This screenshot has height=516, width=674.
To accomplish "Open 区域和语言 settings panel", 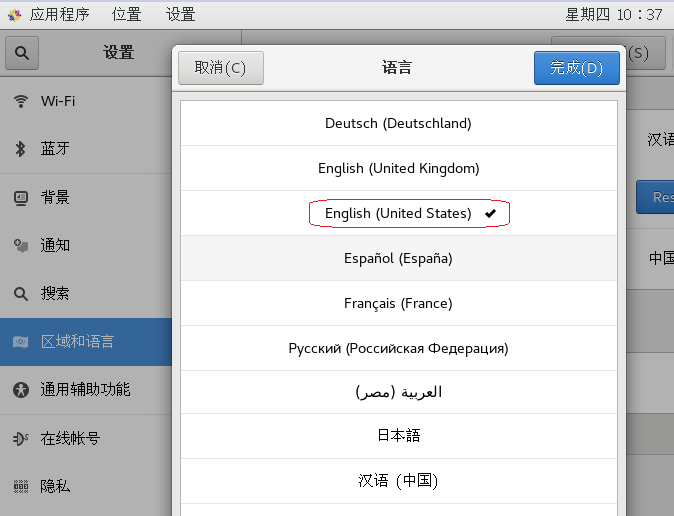I will point(86,342).
